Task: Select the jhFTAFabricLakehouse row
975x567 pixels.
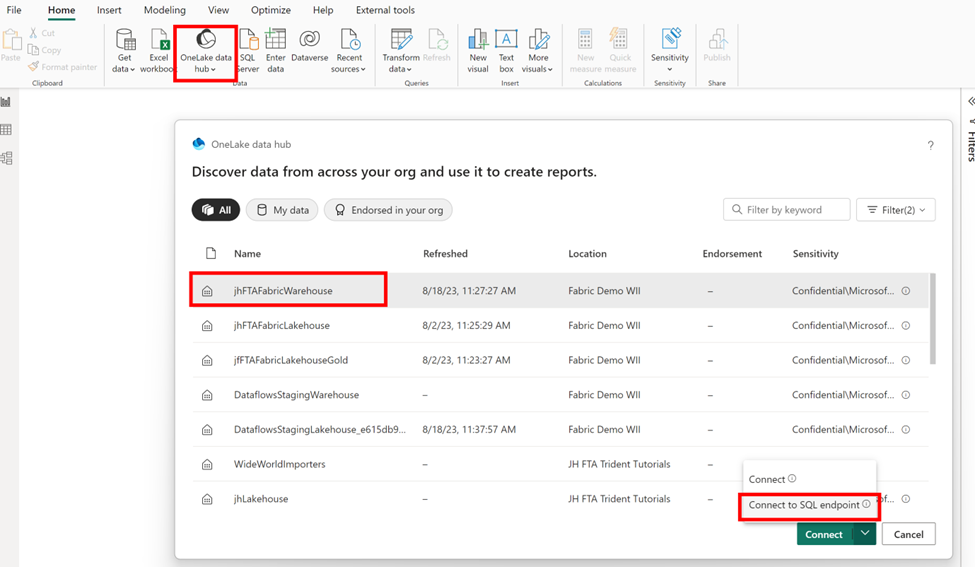Action: coord(560,325)
